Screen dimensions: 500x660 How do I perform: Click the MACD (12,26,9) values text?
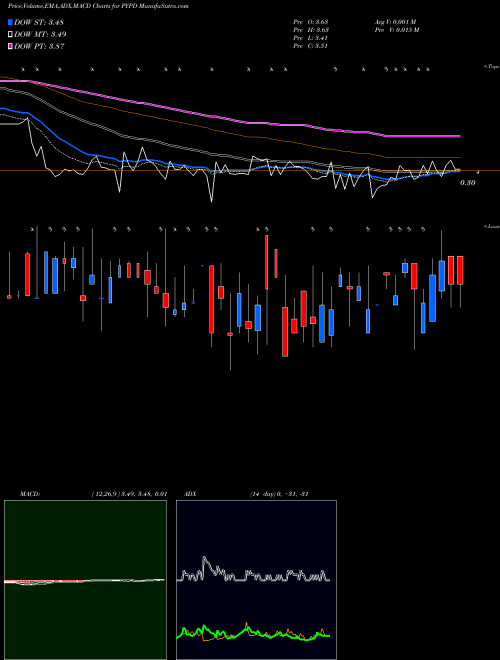point(129,494)
